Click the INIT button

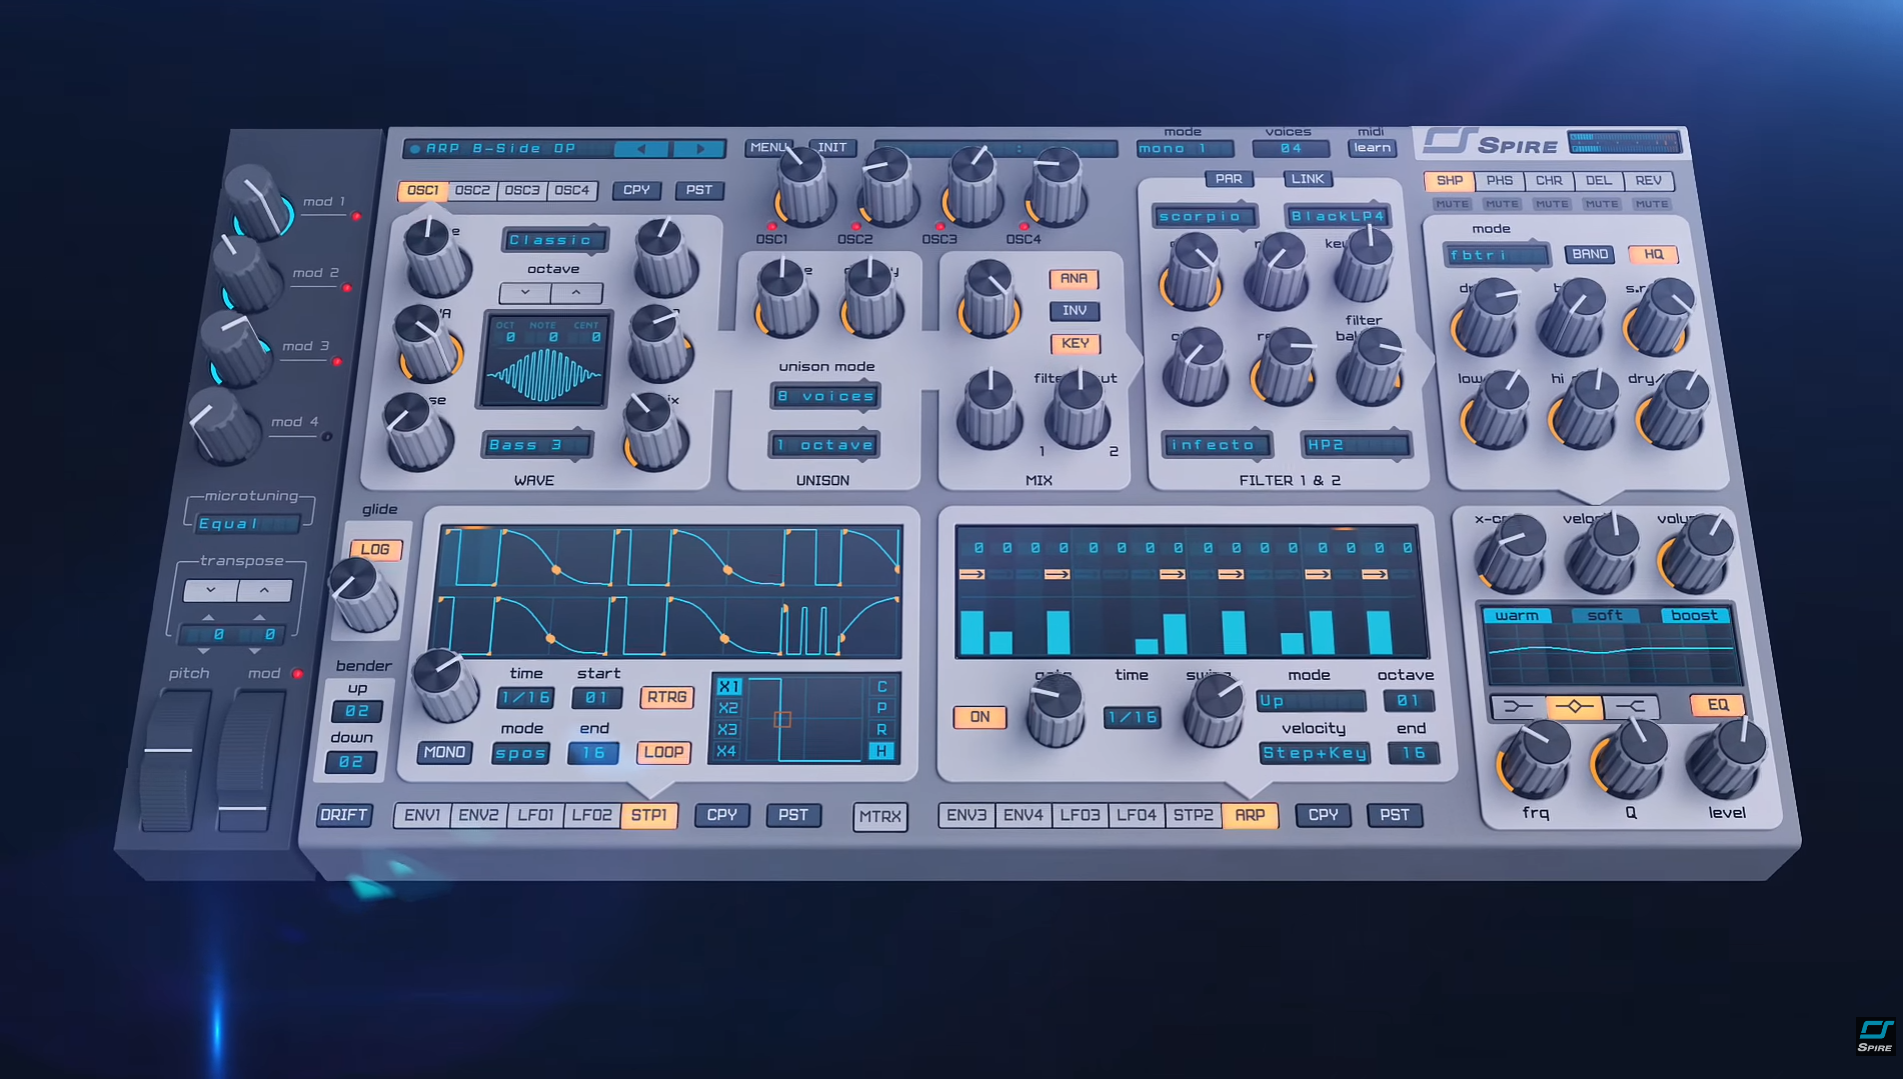(832, 147)
